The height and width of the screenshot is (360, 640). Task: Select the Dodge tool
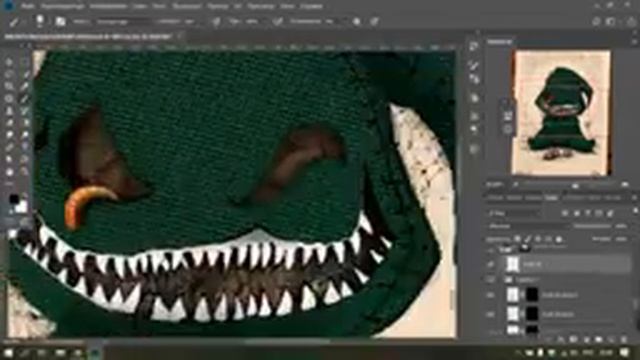(x=25, y=135)
